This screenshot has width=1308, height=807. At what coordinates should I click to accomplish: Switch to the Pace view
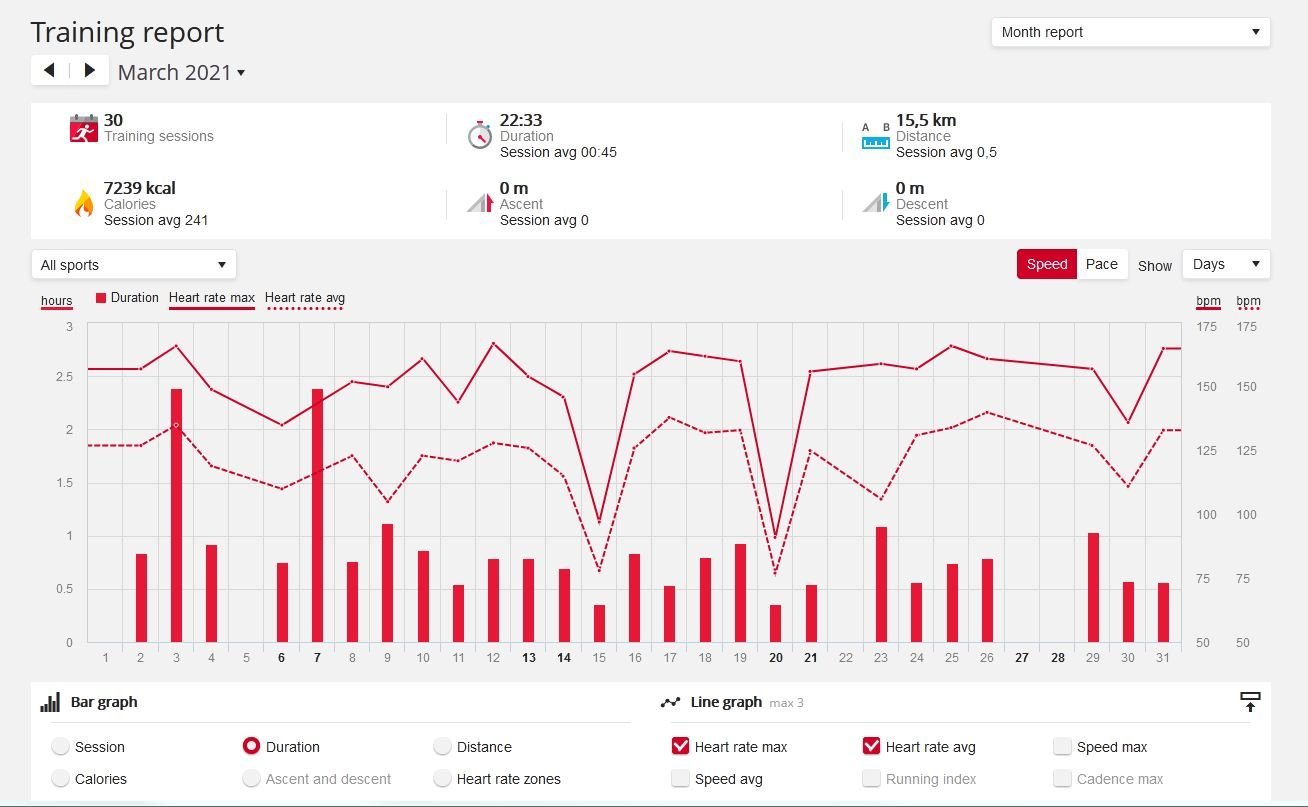coord(1102,264)
